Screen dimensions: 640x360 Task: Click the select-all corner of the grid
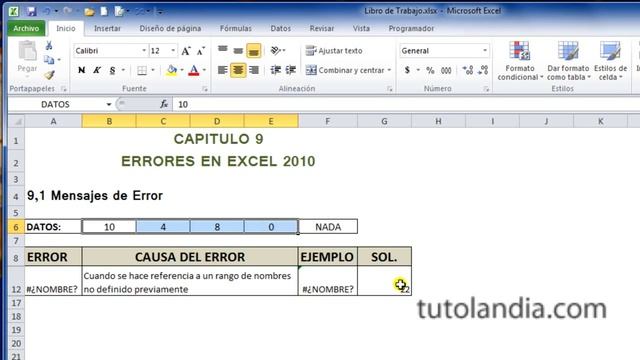(16, 121)
